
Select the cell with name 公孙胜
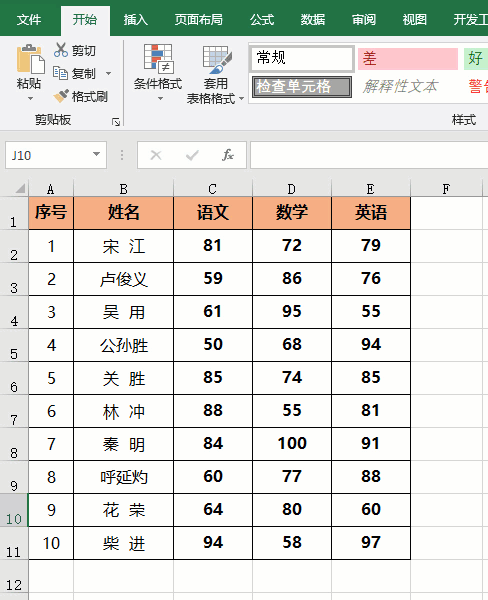pos(123,345)
